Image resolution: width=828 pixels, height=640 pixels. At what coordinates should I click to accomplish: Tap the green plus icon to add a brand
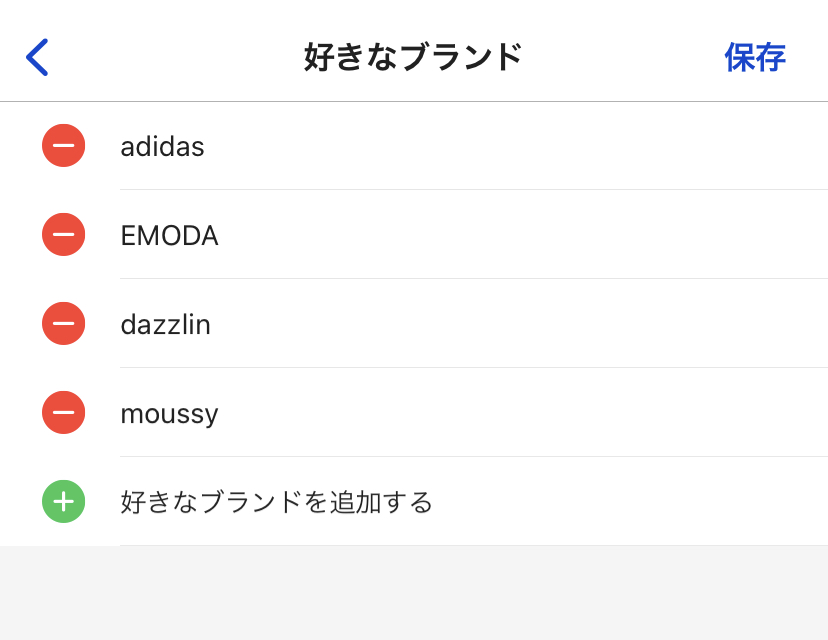[x=63, y=501]
